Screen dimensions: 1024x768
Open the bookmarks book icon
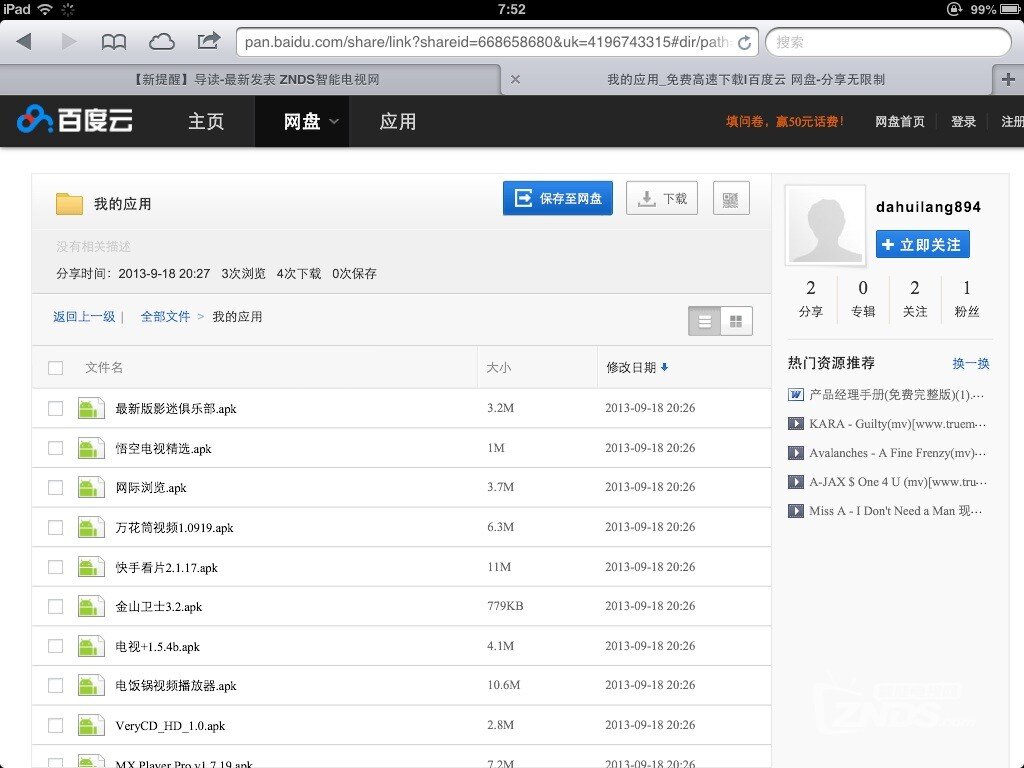tap(114, 42)
